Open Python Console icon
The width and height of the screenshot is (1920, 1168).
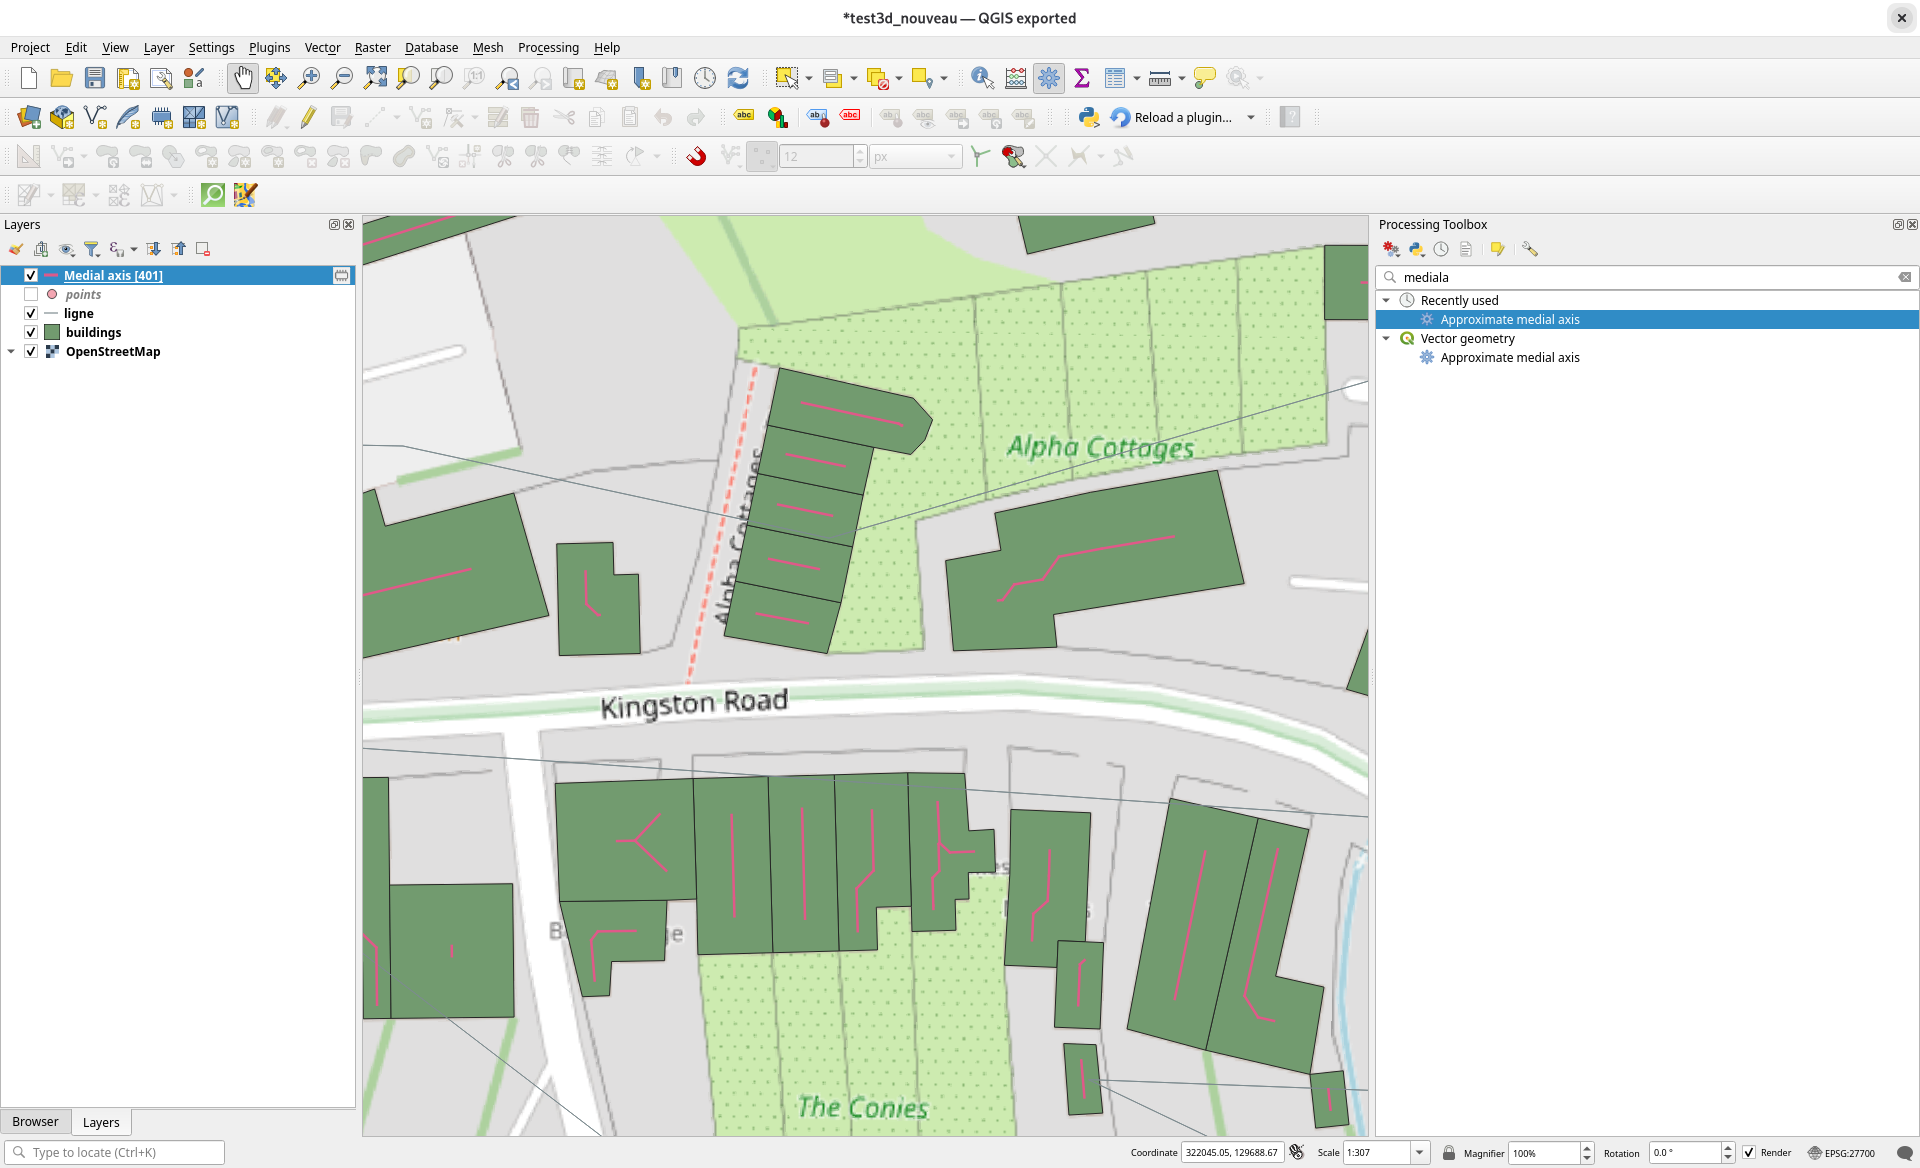(1089, 117)
